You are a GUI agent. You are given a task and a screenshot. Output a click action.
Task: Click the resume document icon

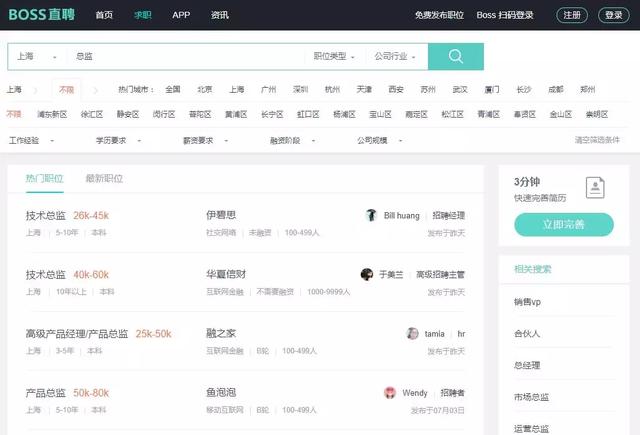point(595,188)
